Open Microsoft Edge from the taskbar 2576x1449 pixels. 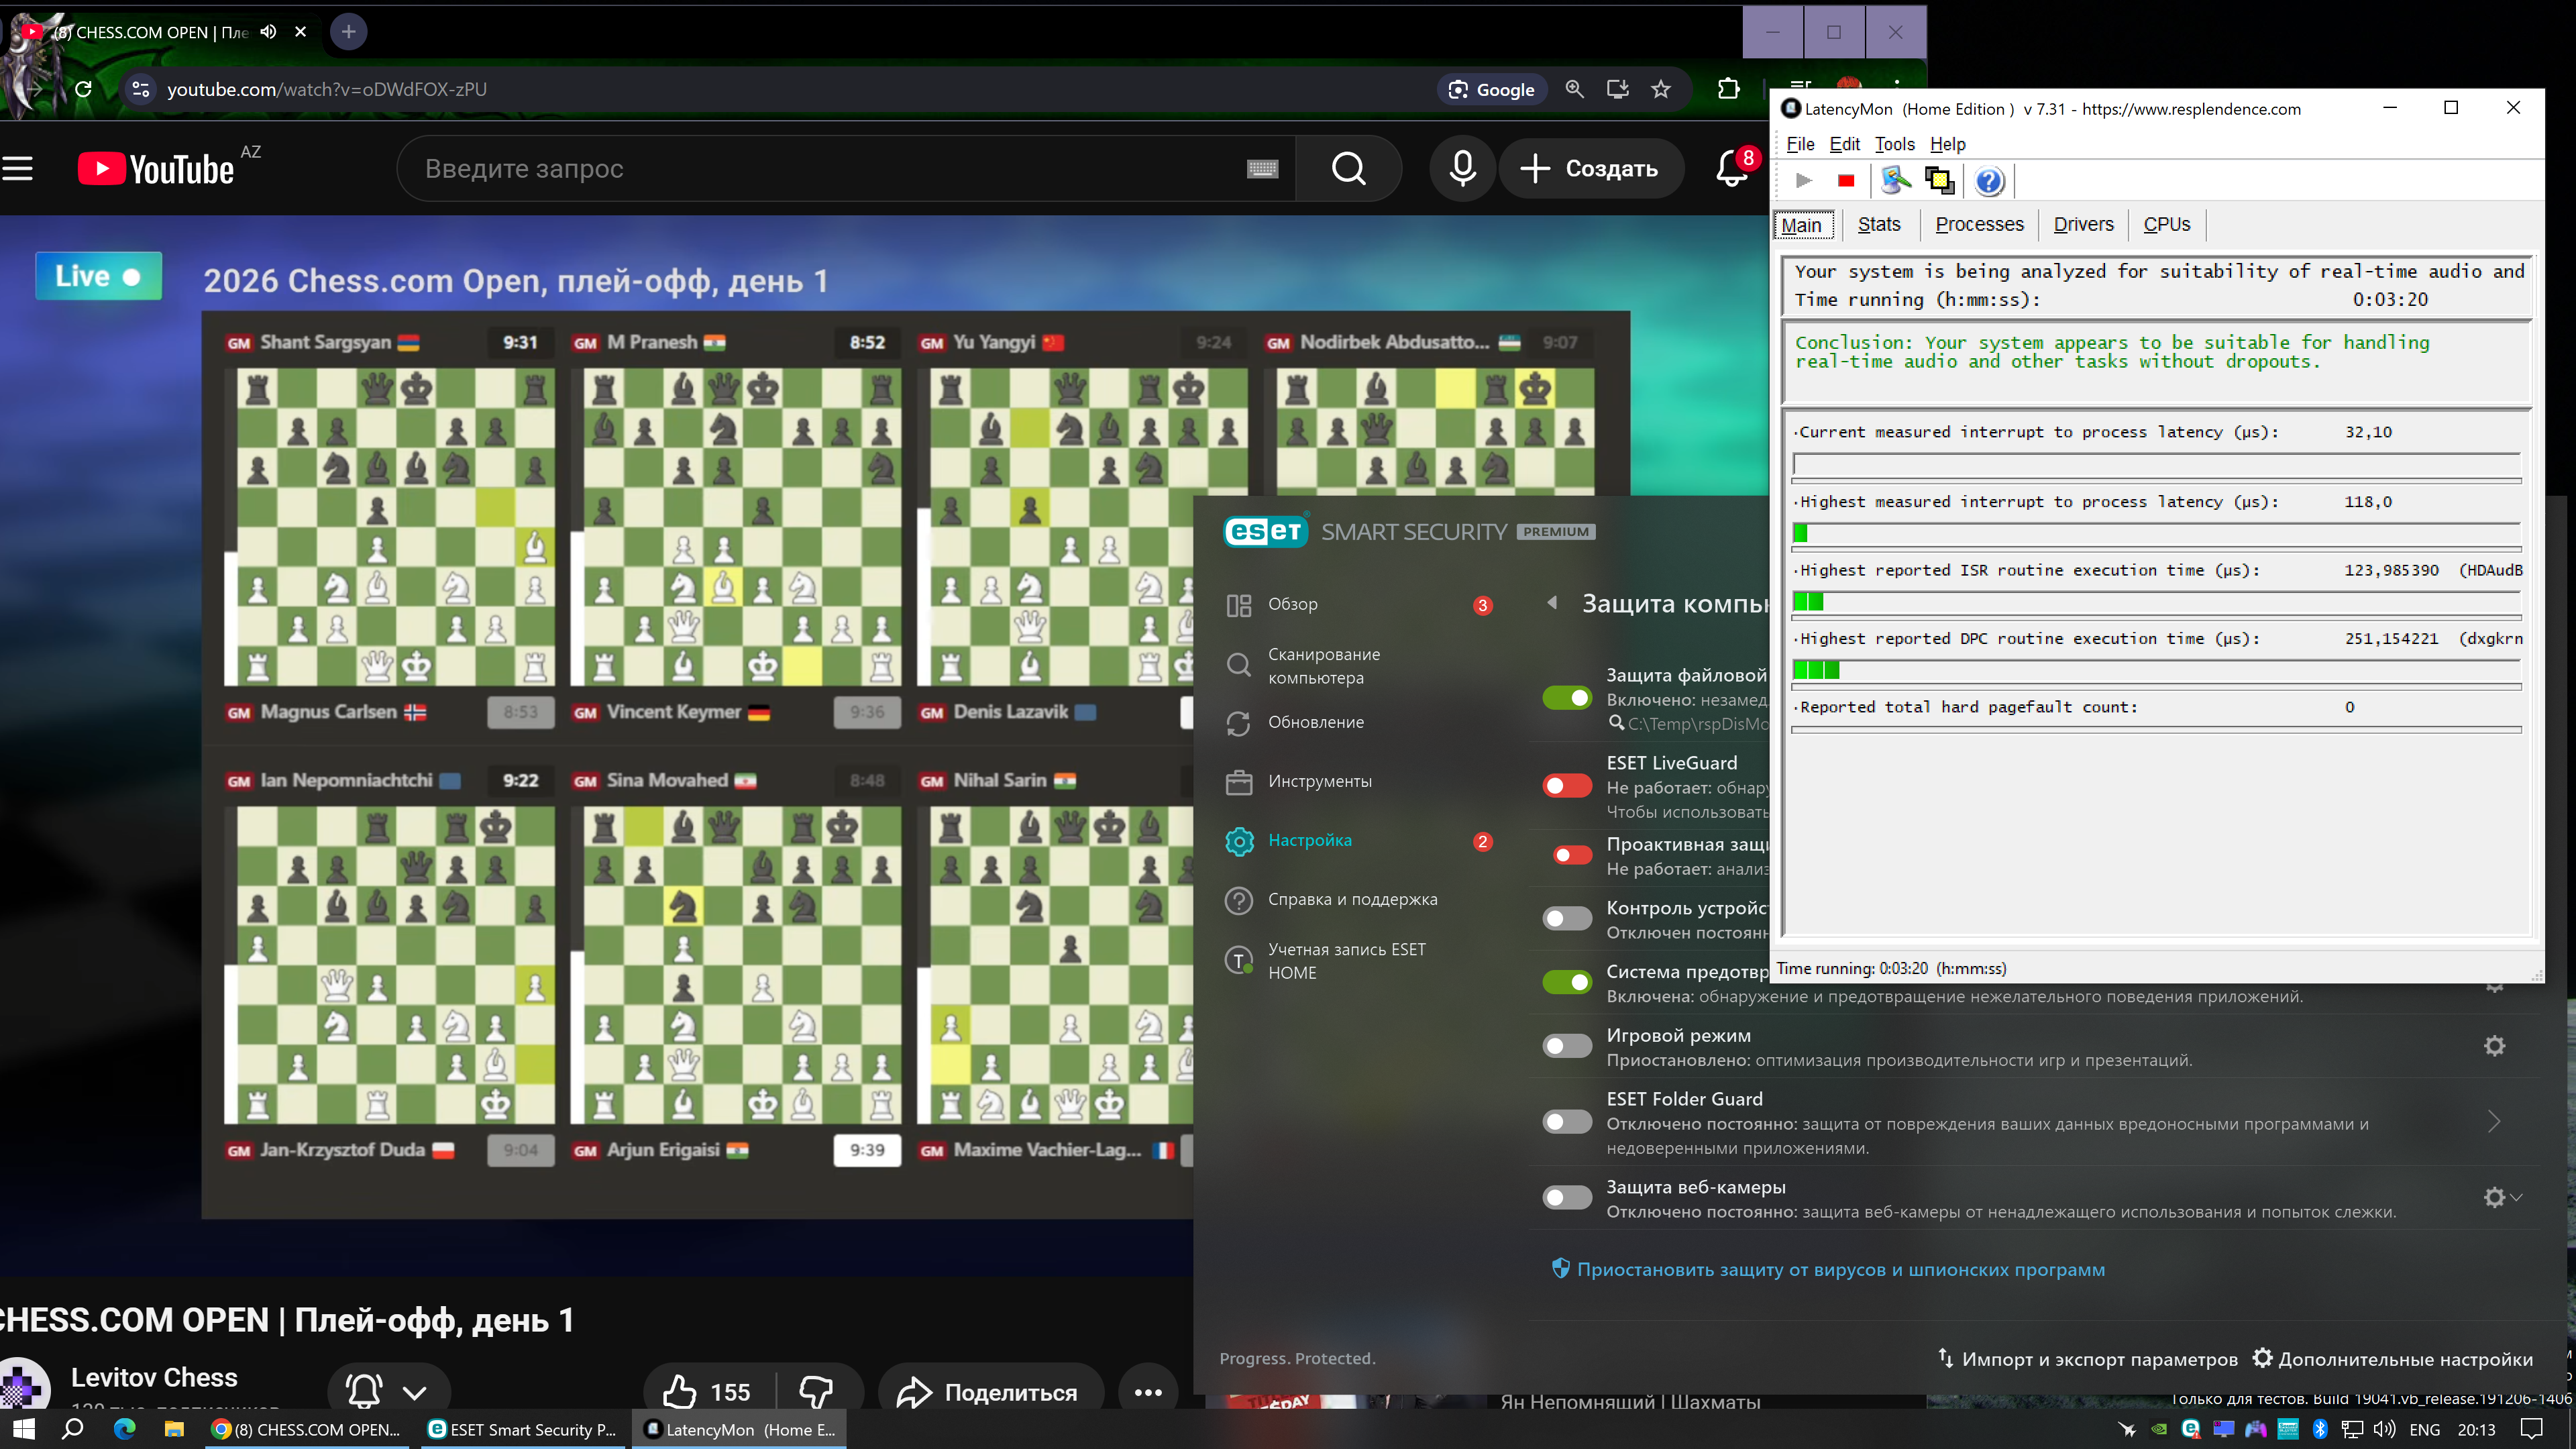point(124,1429)
